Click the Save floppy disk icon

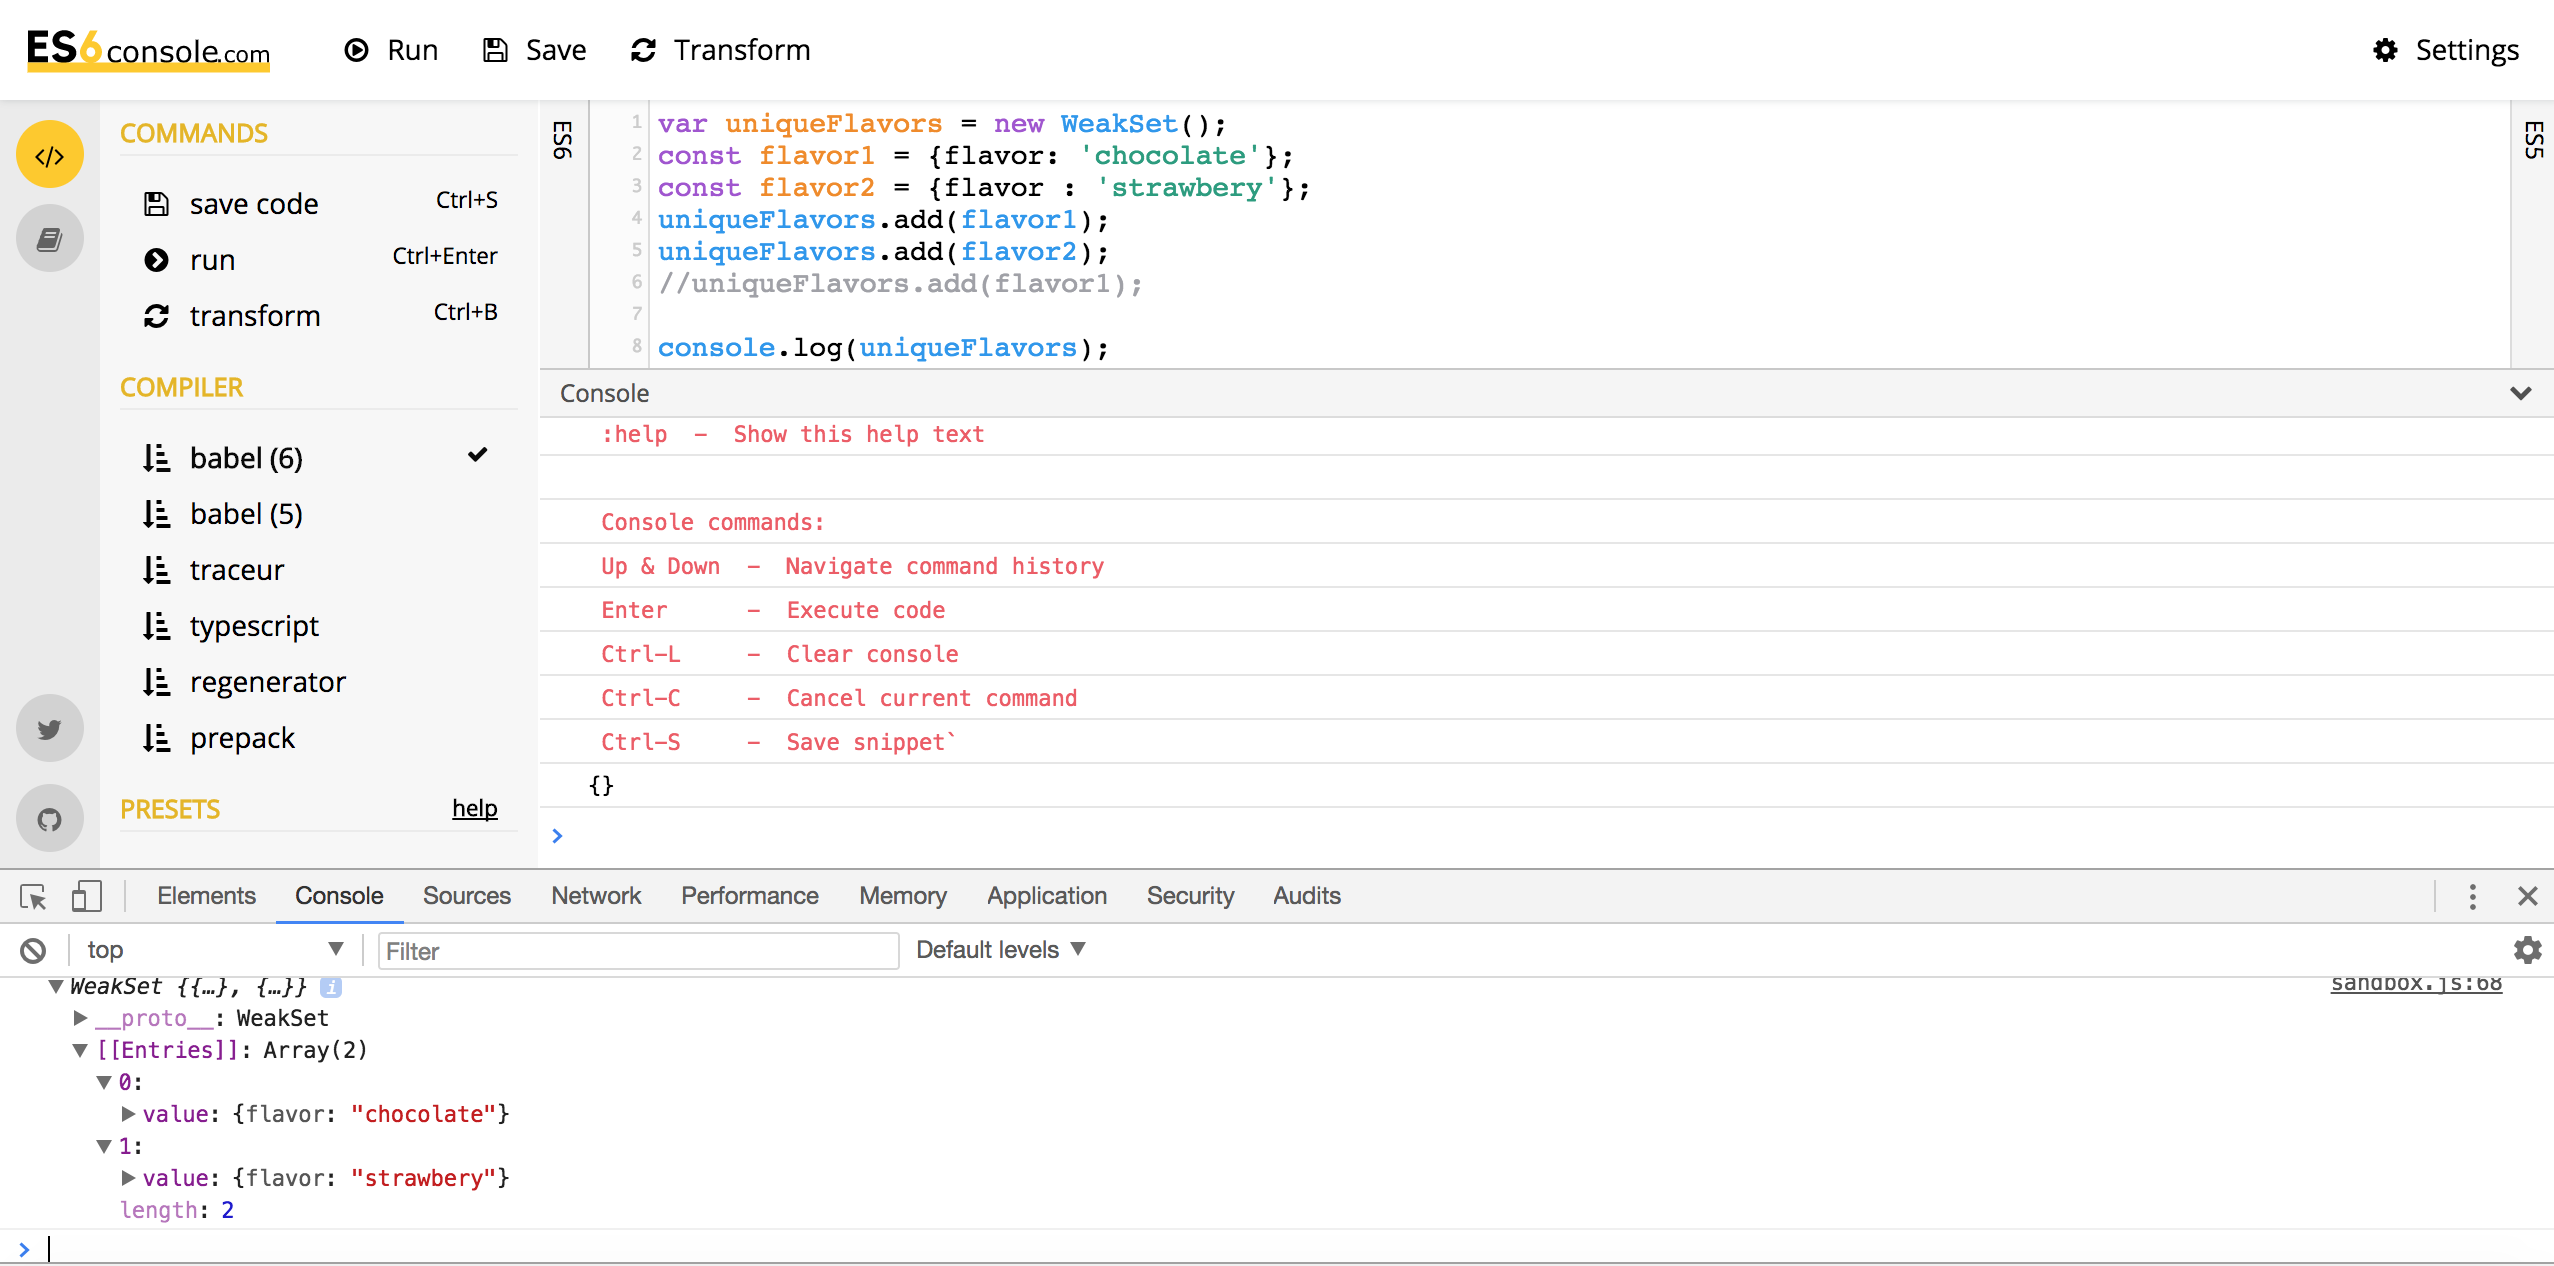495,50
